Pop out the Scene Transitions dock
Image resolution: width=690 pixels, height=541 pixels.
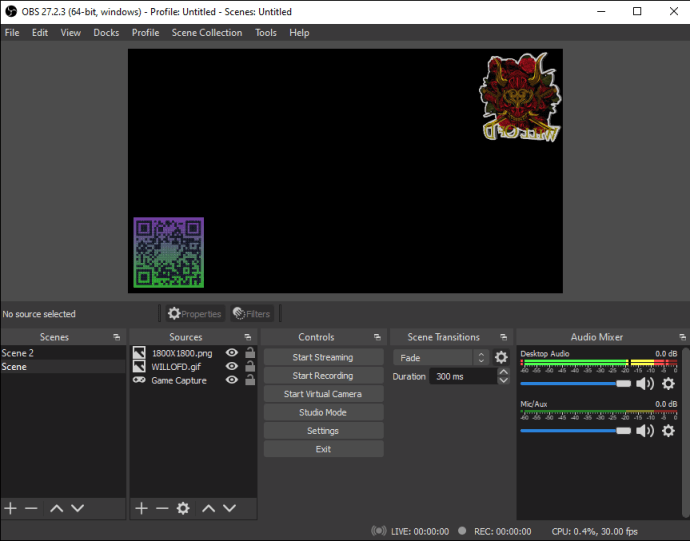point(503,337)
